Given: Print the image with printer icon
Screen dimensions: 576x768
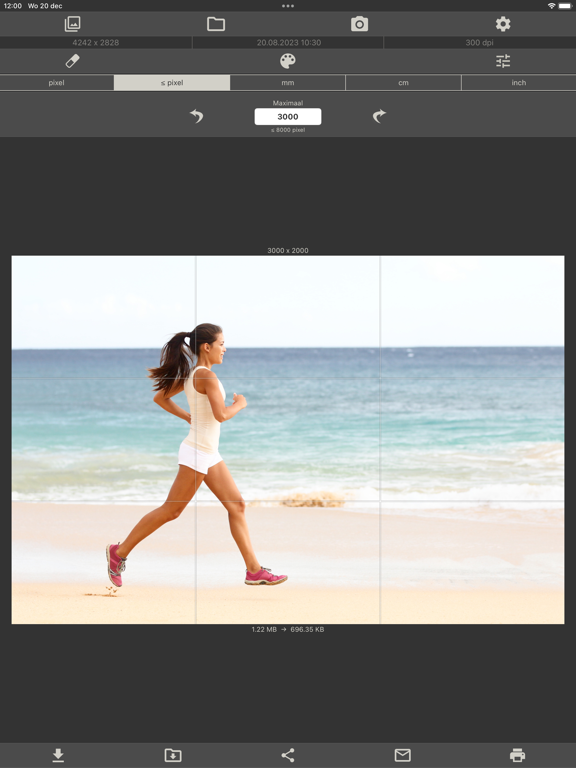Looking at the screenshot, I should (x=518, y=755).
